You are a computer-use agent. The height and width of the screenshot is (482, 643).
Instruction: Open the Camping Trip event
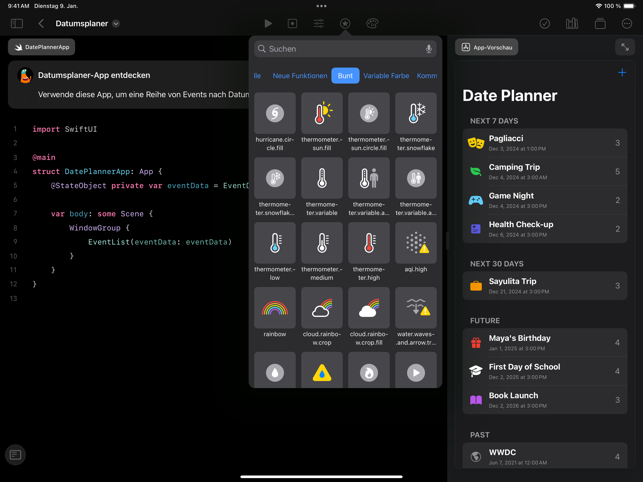[x=545, y=171]
